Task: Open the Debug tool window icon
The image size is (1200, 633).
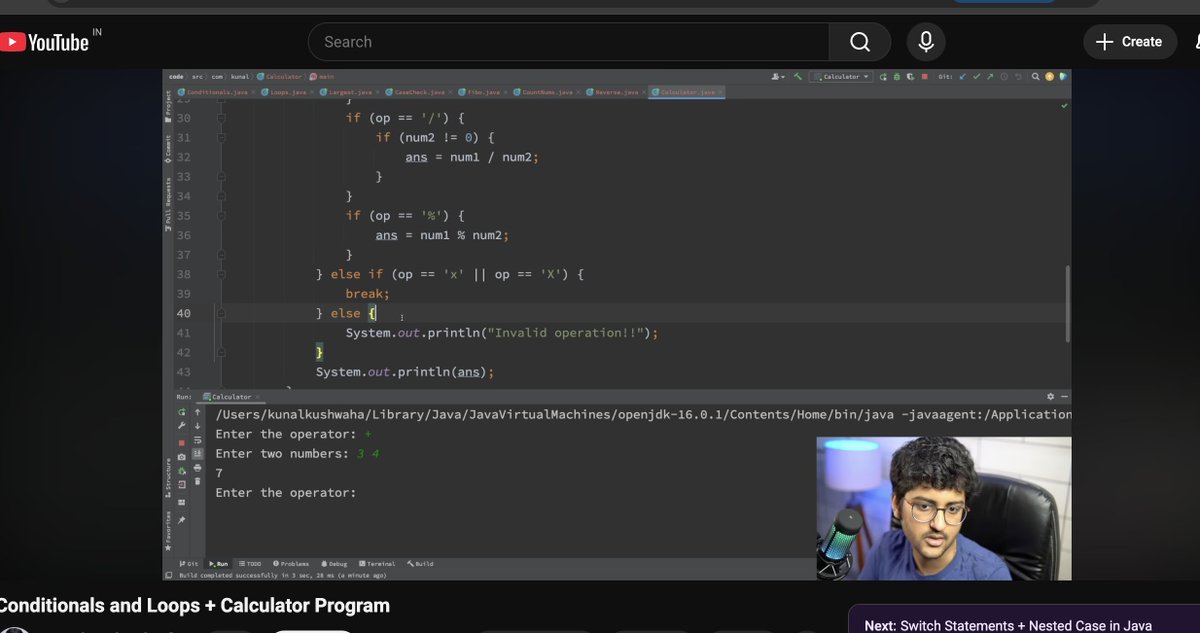Action: coord(333,563)
